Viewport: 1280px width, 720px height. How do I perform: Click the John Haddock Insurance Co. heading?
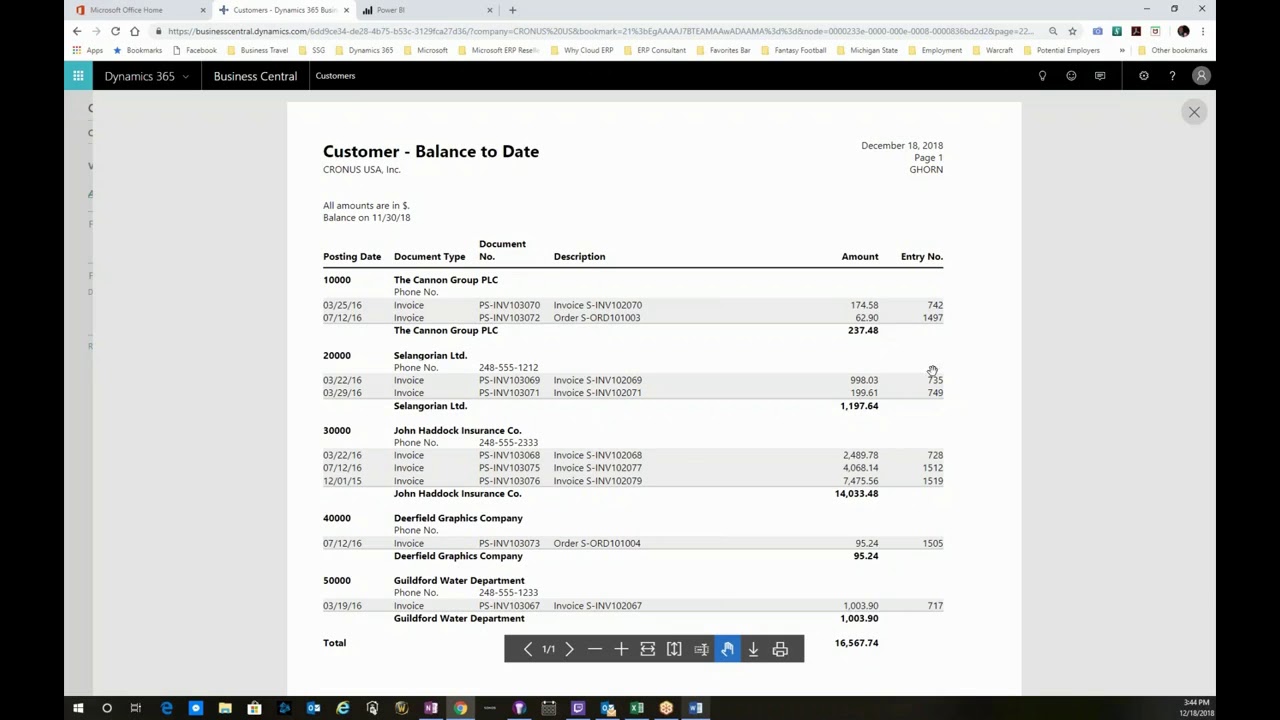(457, 431)
